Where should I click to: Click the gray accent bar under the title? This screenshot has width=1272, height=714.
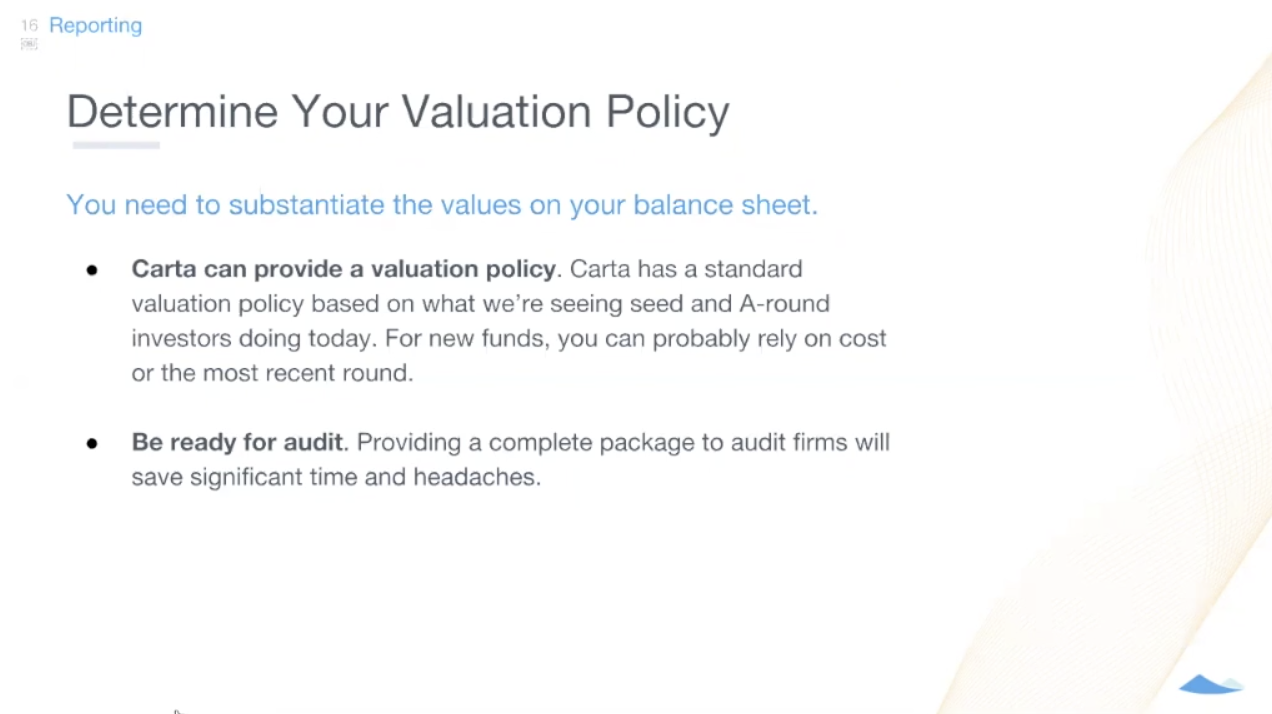coord(116,146)
